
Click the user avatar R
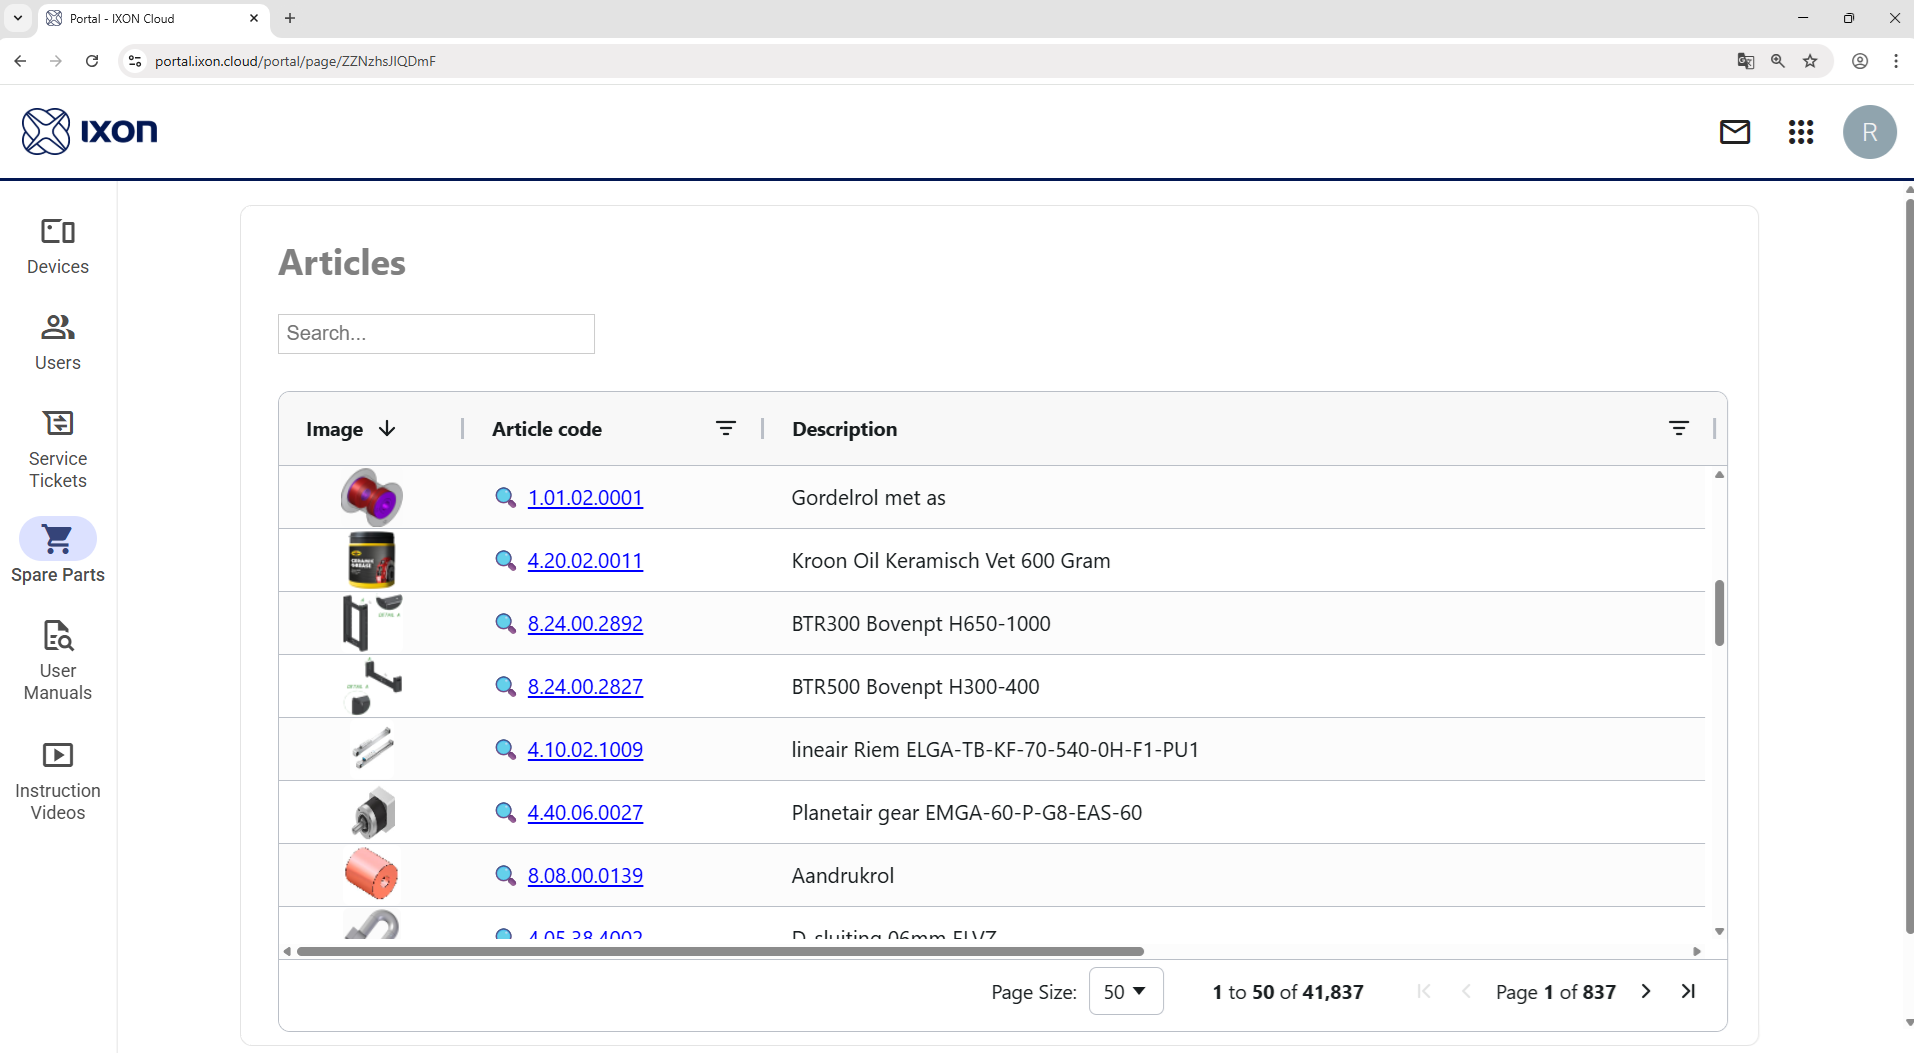coord(1869,132)
